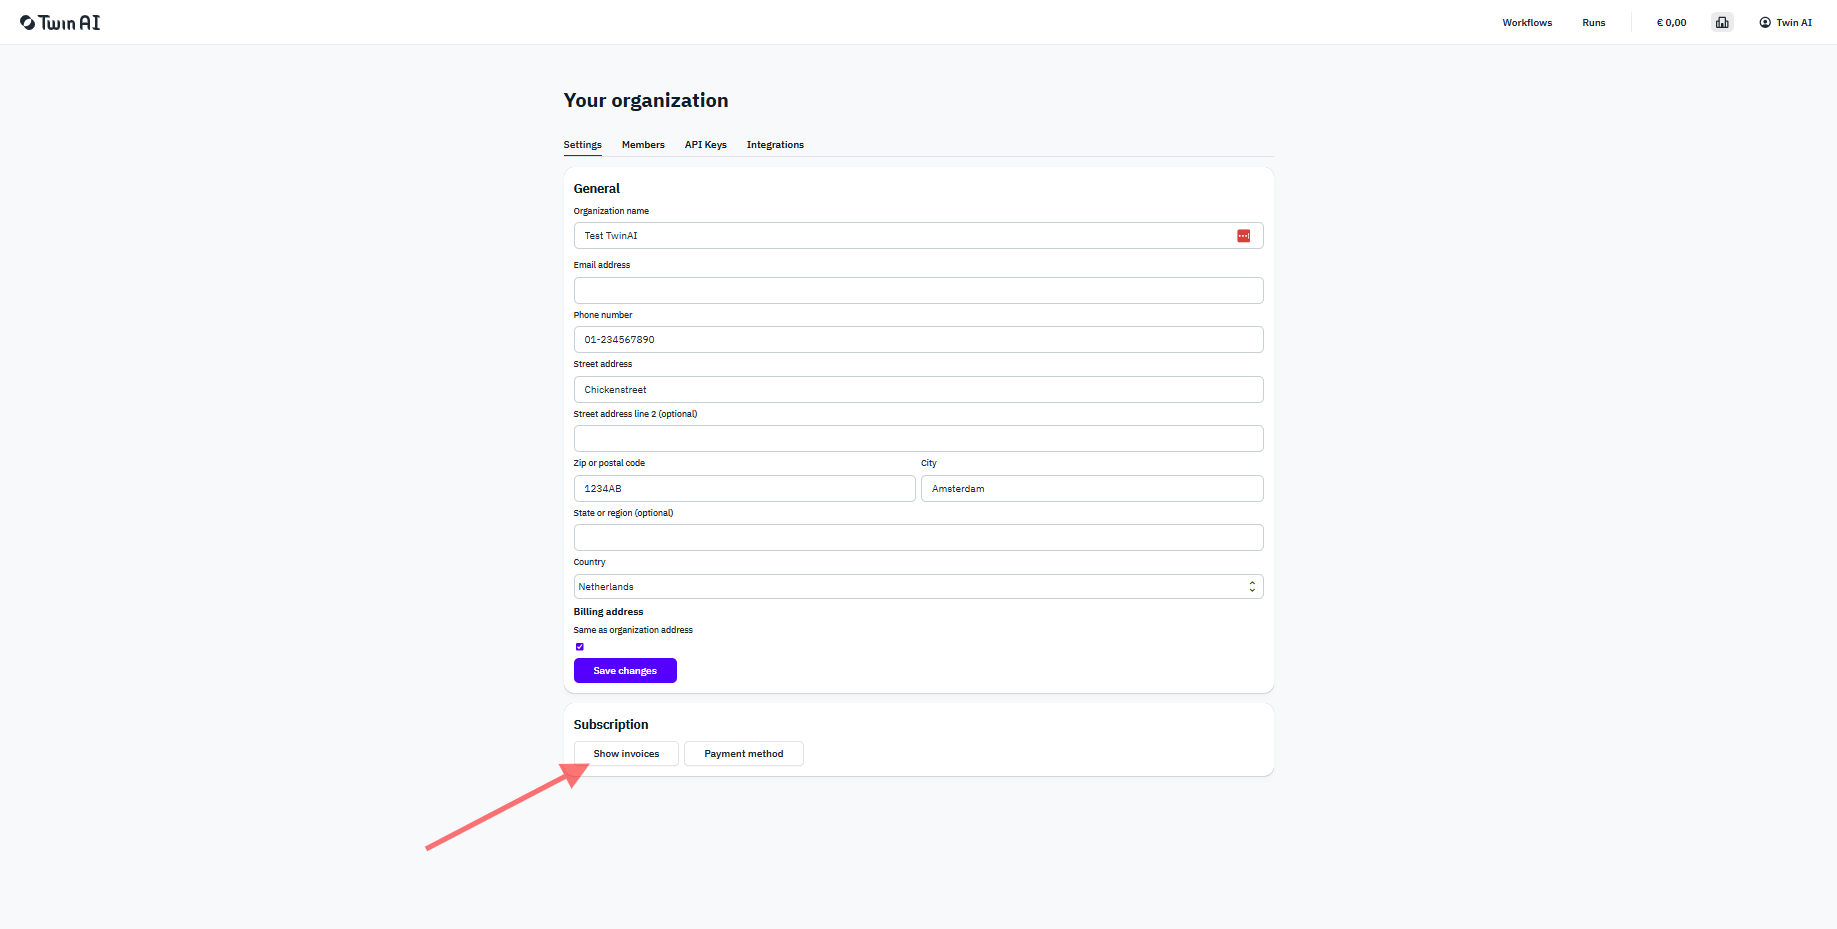The width and height of the screenshot is (1837, 929).
Task: Show invoices in Subscription section
Action: 626,754
